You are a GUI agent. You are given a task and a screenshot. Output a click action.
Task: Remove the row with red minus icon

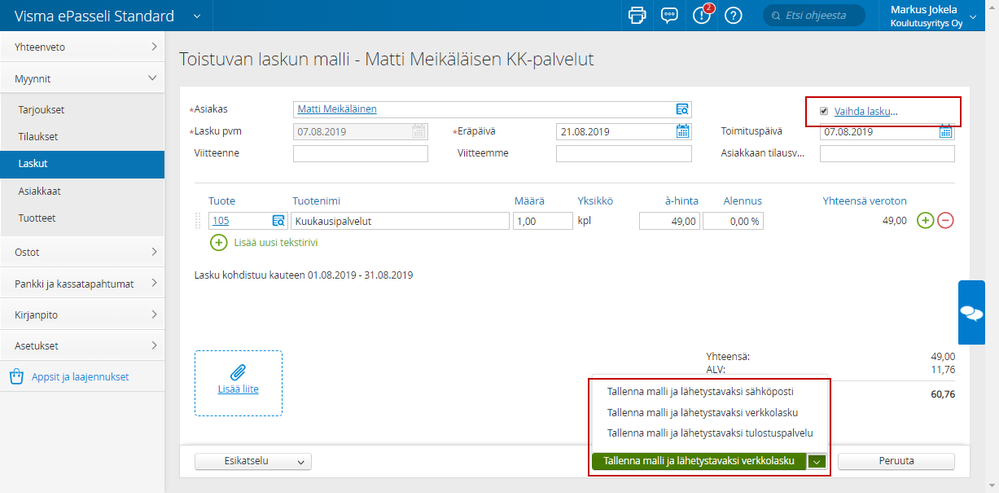point(945,220)
